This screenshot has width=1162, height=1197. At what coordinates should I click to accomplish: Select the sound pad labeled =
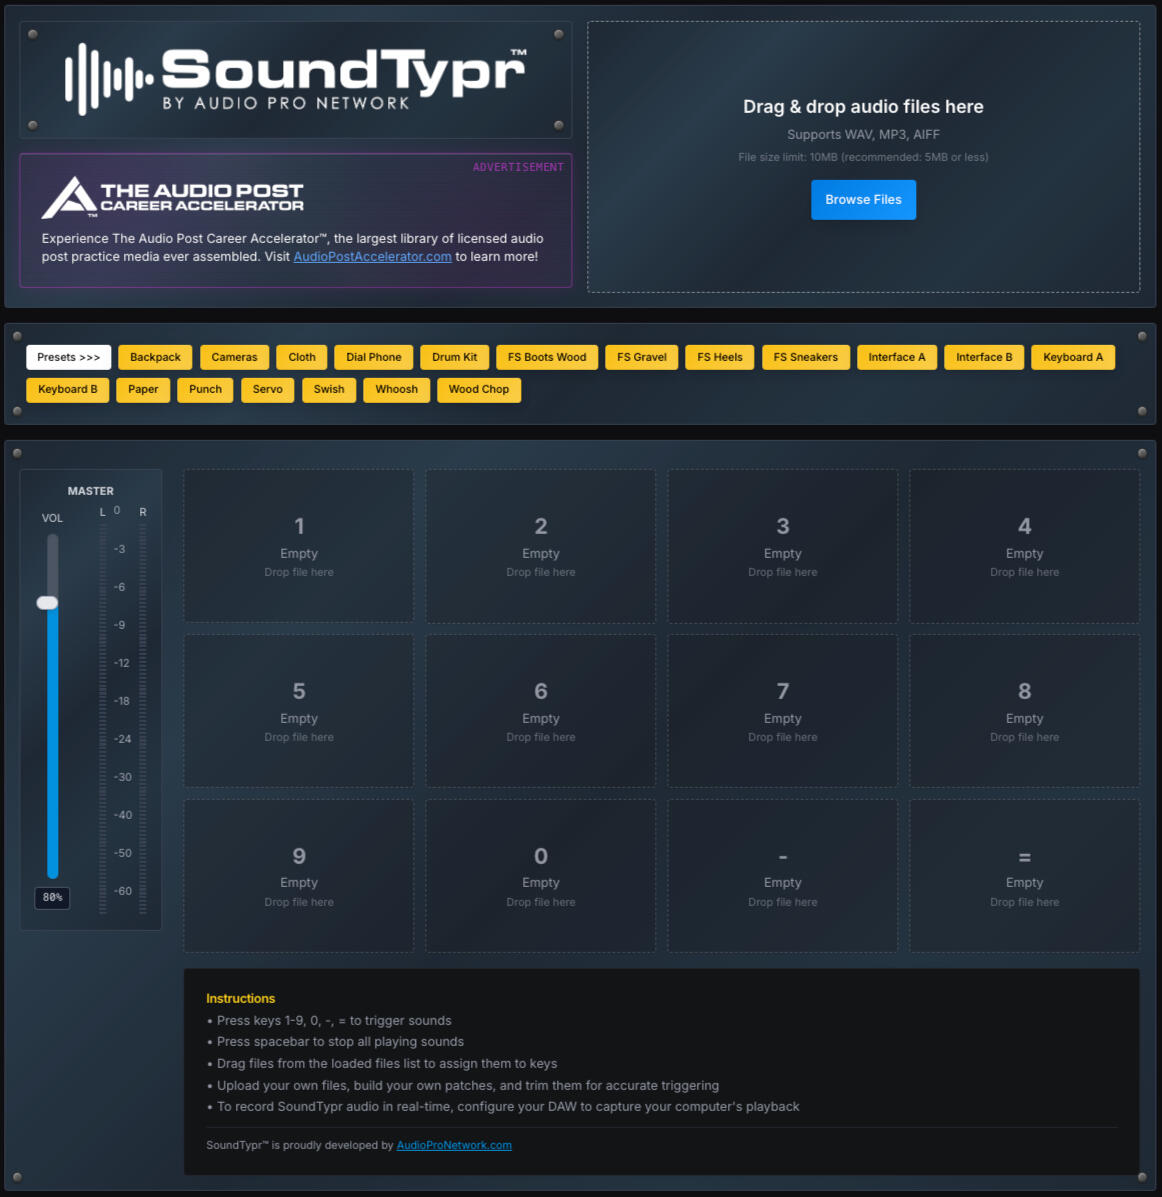tap(1024, 876)
